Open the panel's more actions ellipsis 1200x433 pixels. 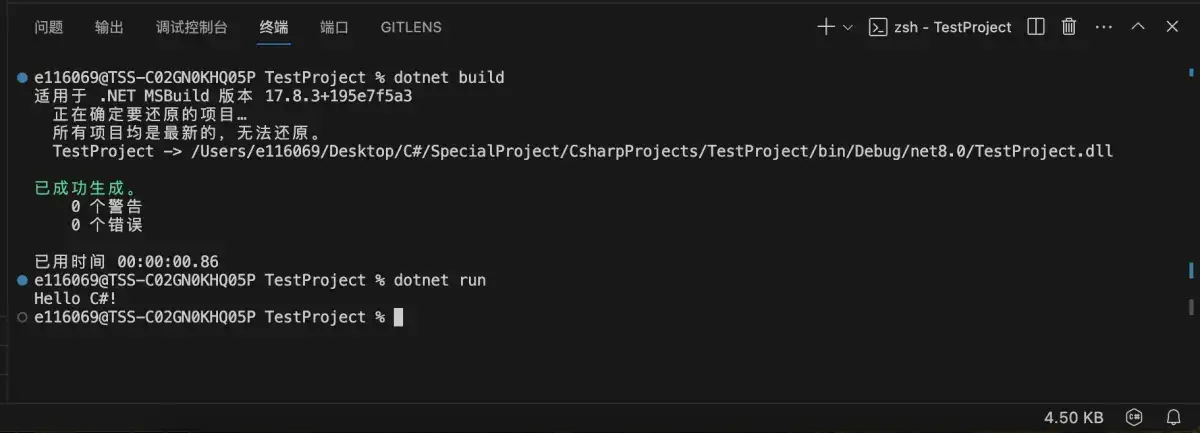[x=1103, y=27]
